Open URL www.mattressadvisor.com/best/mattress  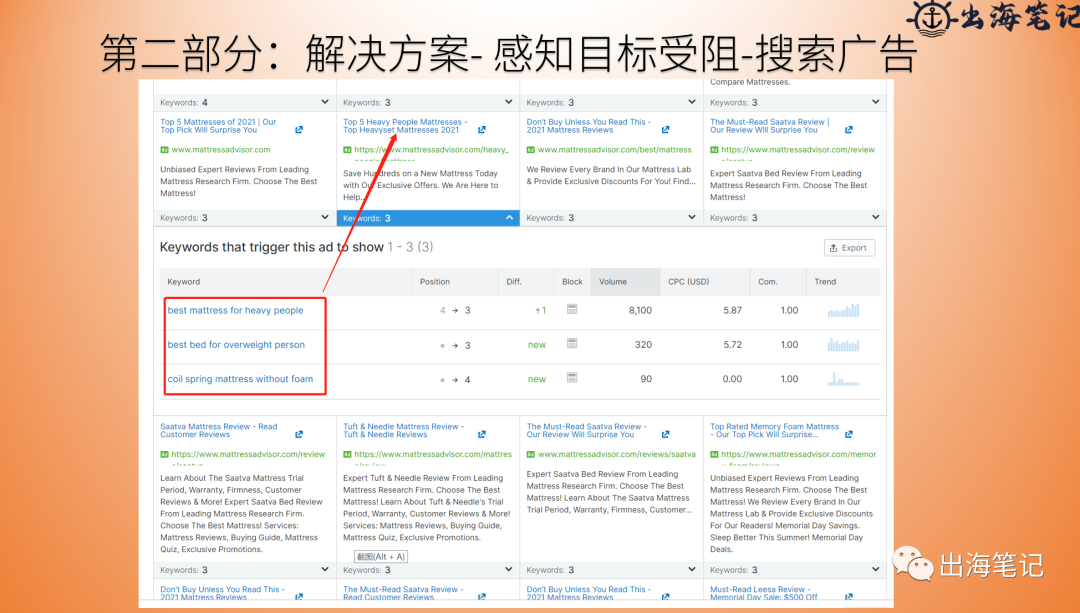tap(614, 149)
